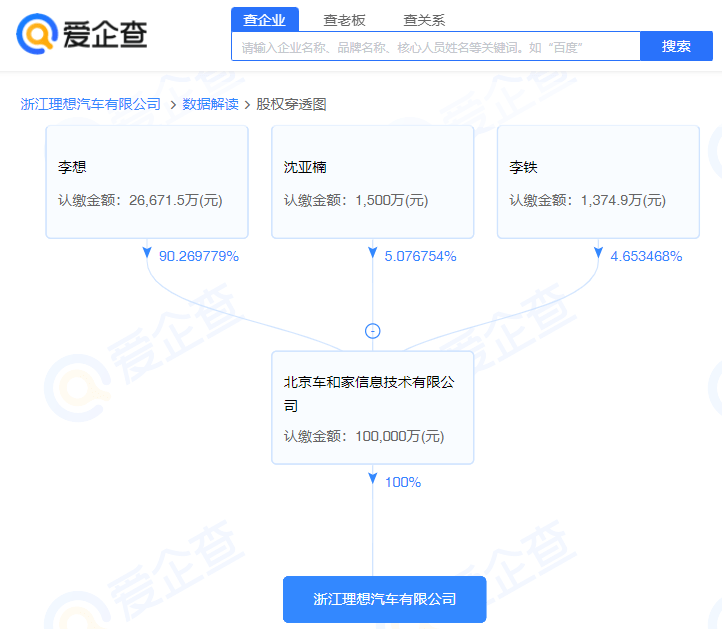Switch to the 查关系 tab
The image size is (722, 629).
click(424, 20)
